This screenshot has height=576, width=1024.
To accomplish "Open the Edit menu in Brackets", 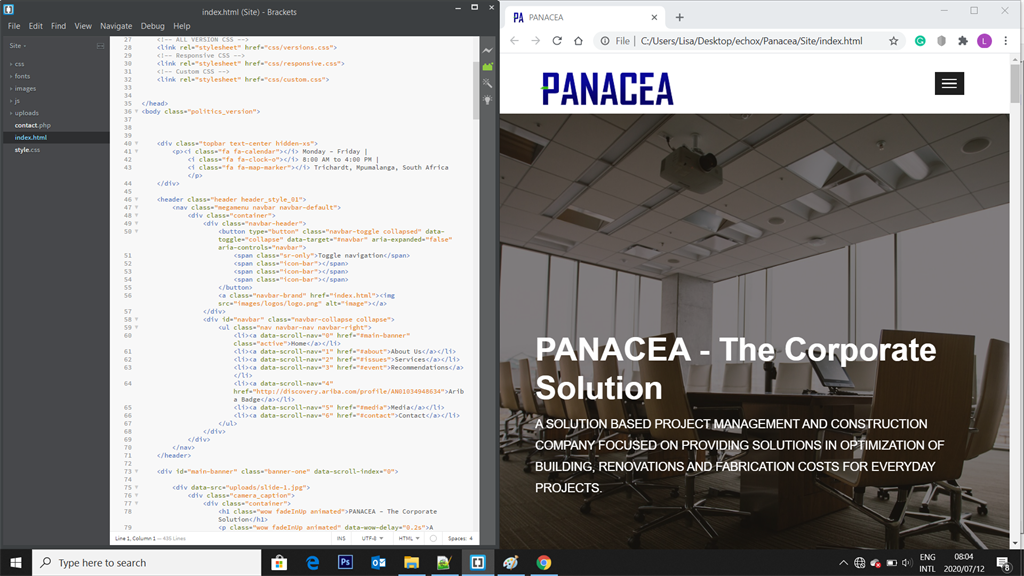I will pyautogui.click(x=35, y=26).
